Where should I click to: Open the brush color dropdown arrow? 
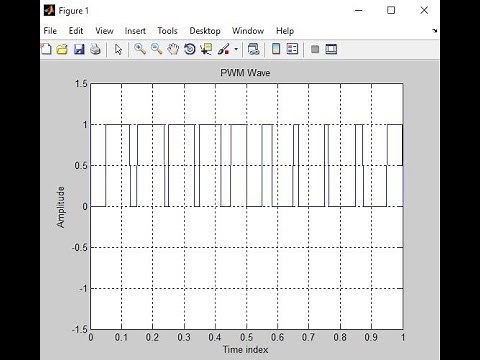tap(236, 49)
